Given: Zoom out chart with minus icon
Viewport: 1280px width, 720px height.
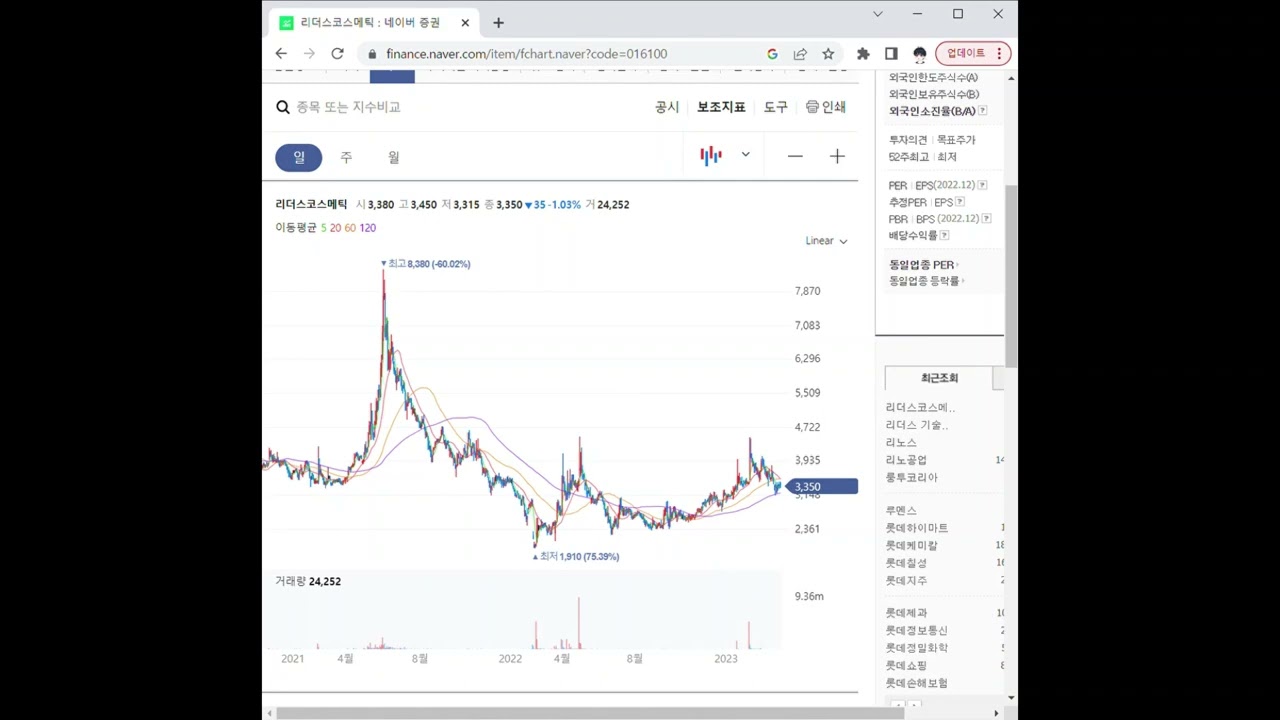Looking at the screenshot, I should pyautogui.click(x=795, y=156).
